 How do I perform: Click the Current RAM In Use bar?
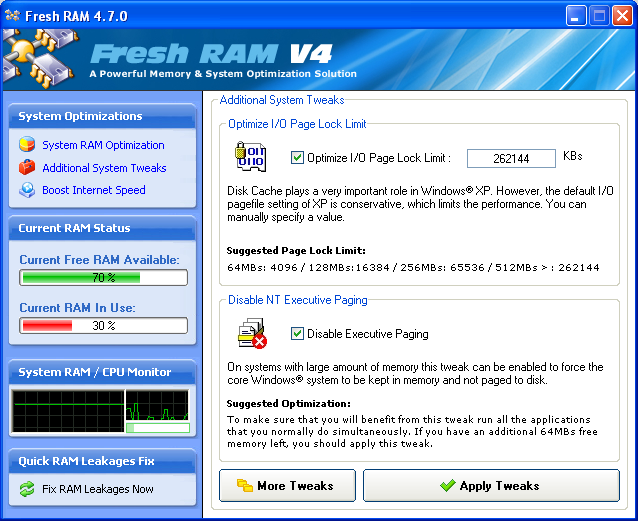[103, 326]
